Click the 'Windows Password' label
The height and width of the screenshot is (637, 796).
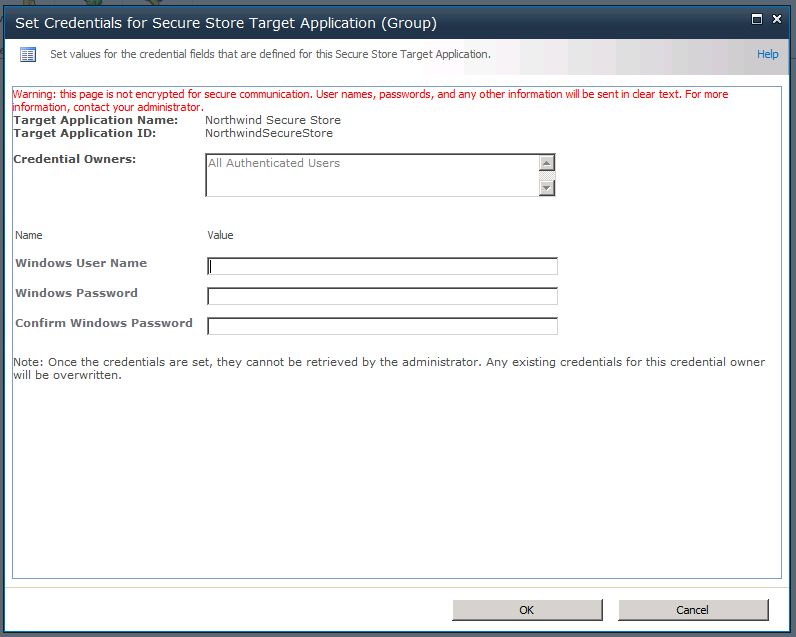pos(77,293)
